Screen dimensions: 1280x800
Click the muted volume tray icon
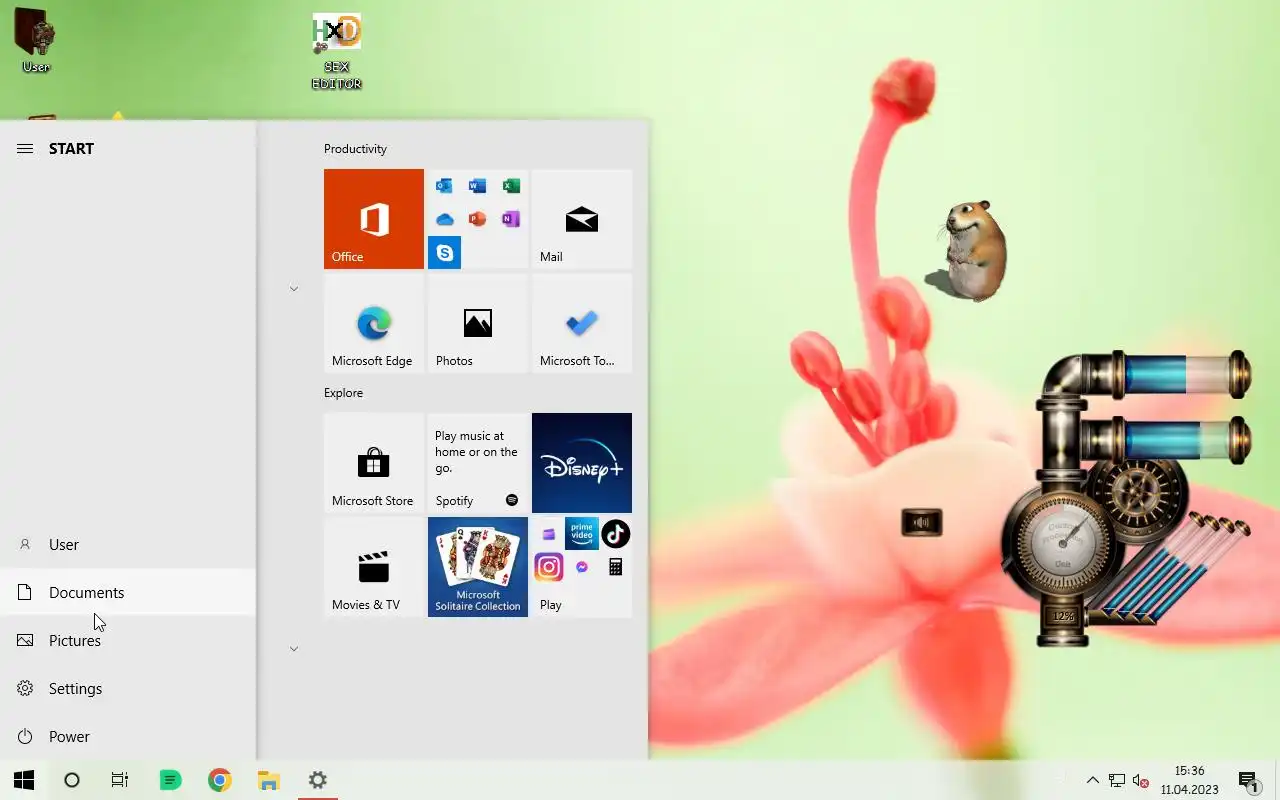point(1141,780)
